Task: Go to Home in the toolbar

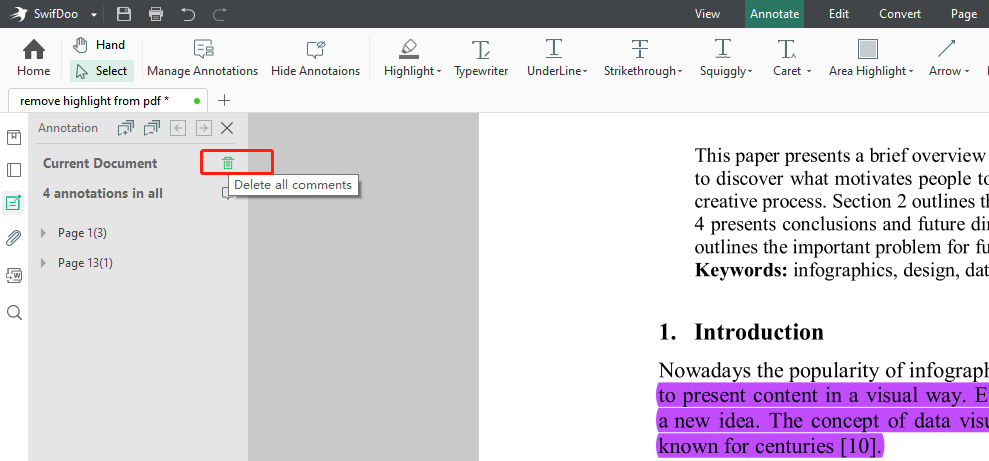Action: point(33,58)
